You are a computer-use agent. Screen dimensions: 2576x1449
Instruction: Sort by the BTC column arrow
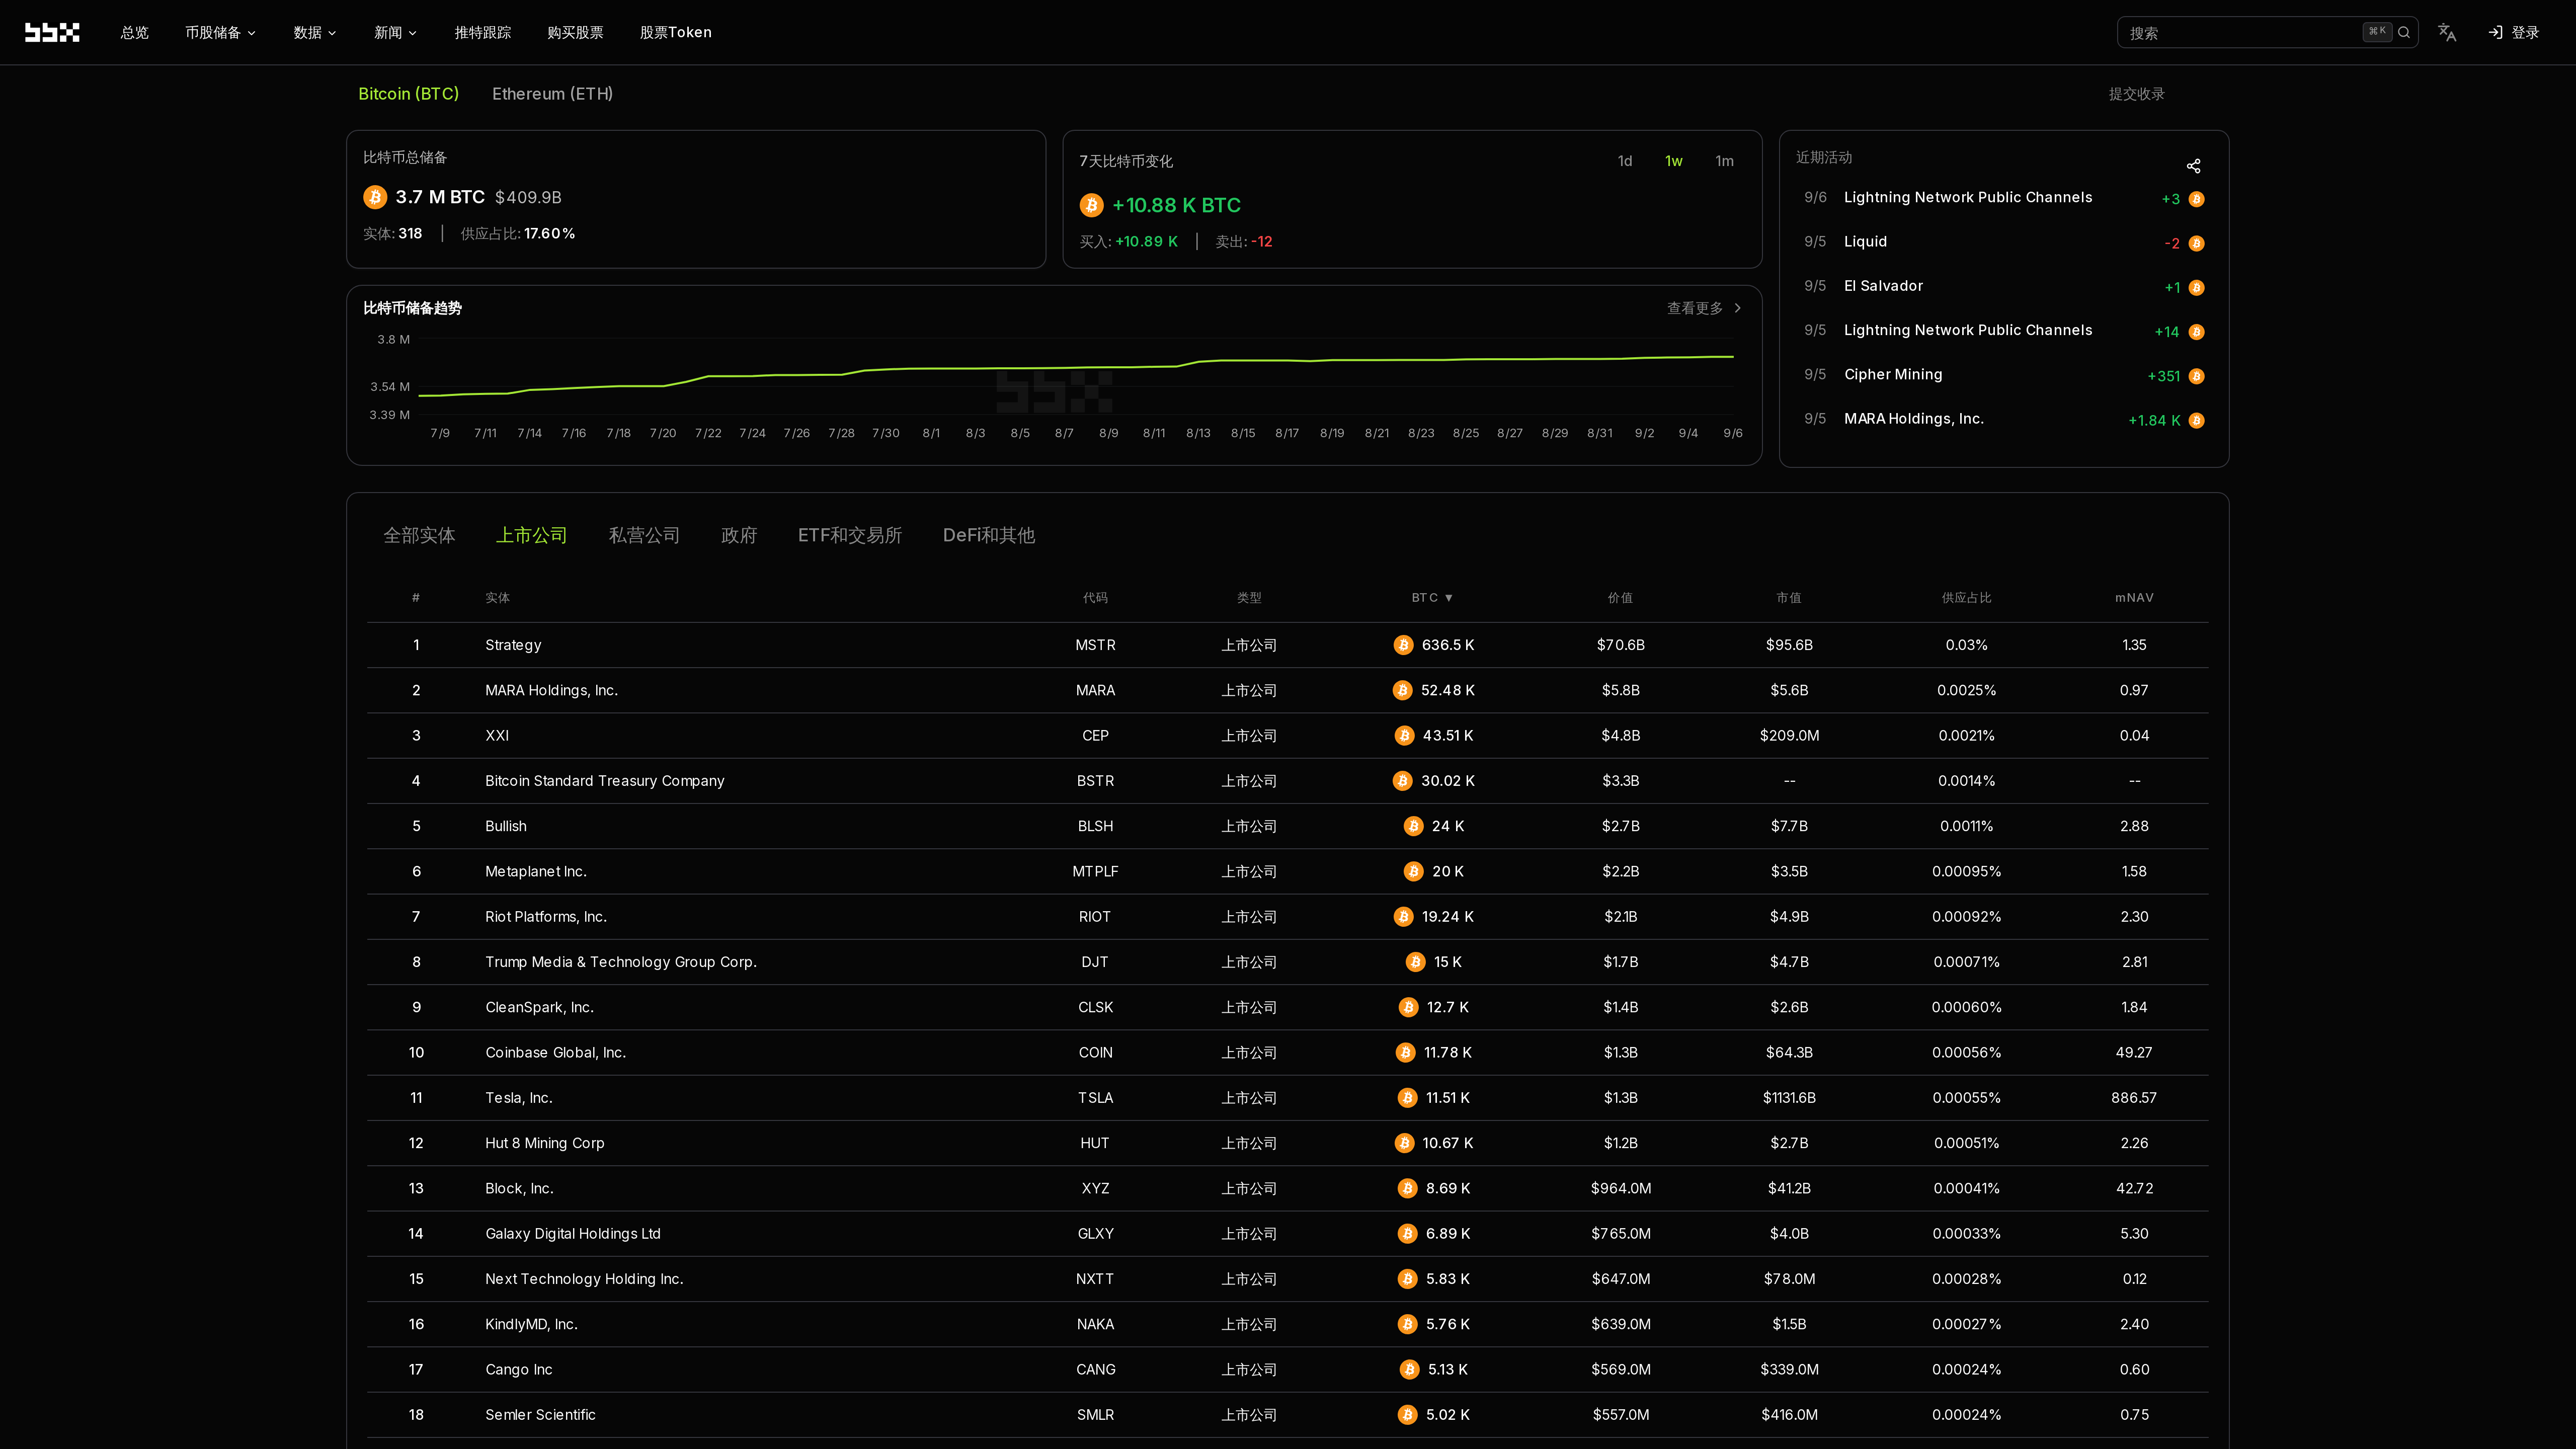(x=1449, y=598)
